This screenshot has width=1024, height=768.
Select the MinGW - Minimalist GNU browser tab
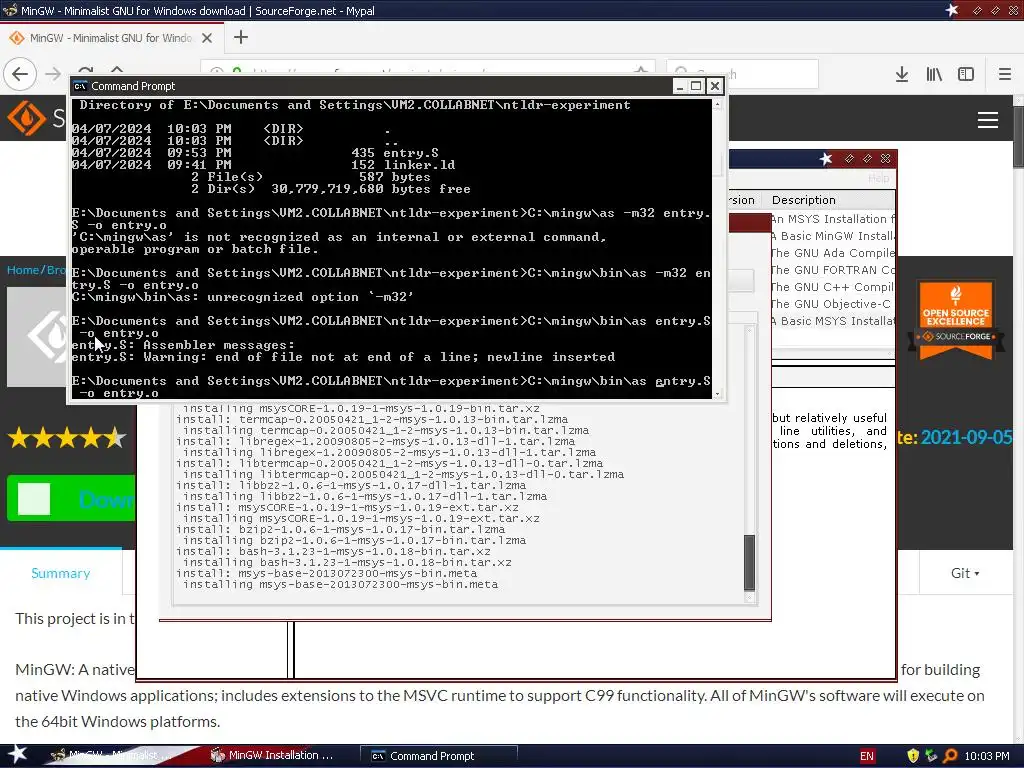(x=112, y=38)
